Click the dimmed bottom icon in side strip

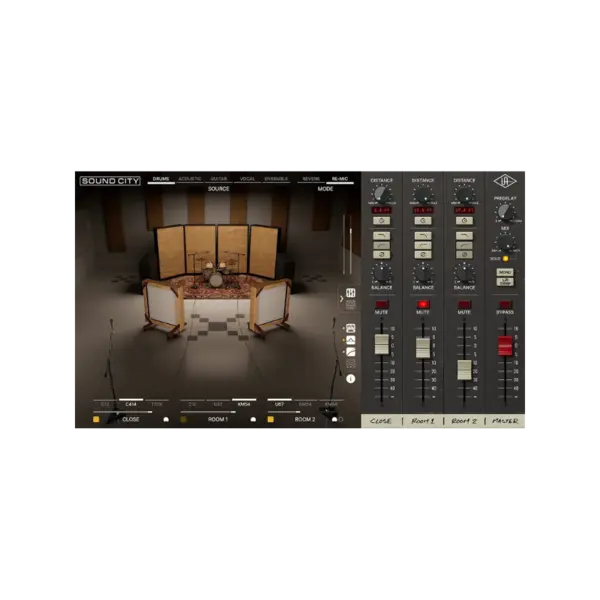pyautogui.click(x=351, y=364)
